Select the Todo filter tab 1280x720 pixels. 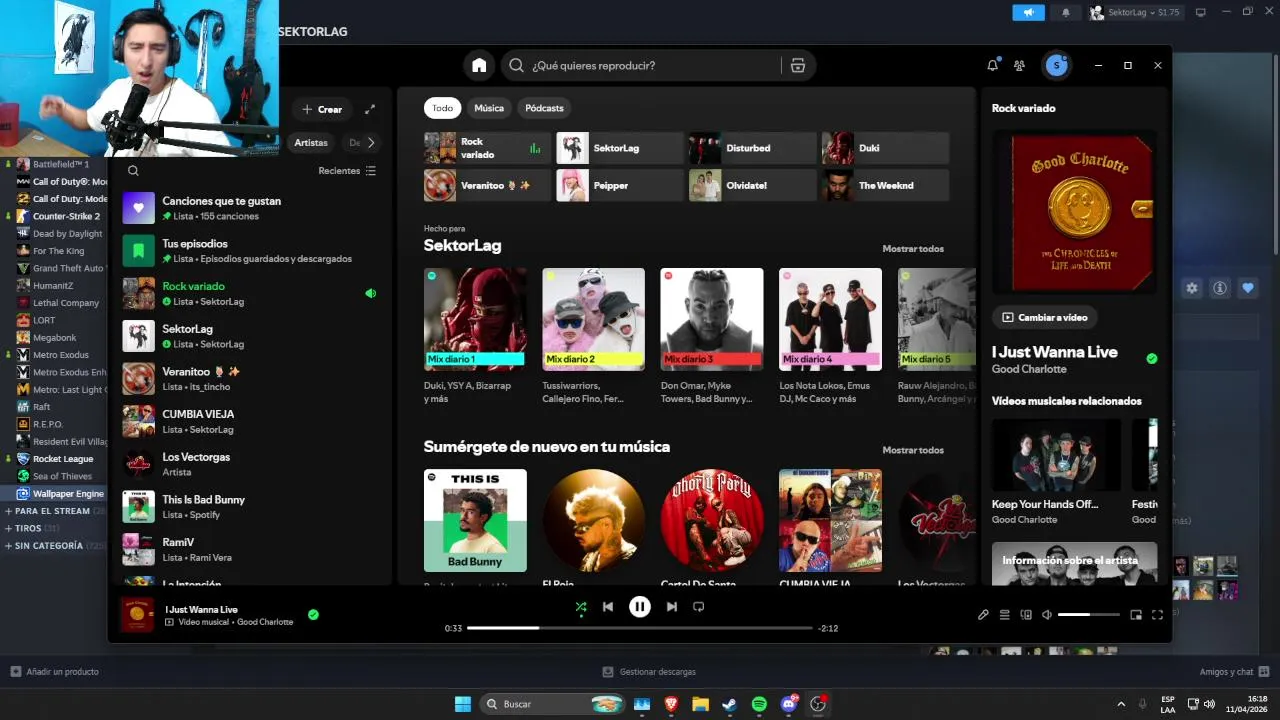click(442, 108)
